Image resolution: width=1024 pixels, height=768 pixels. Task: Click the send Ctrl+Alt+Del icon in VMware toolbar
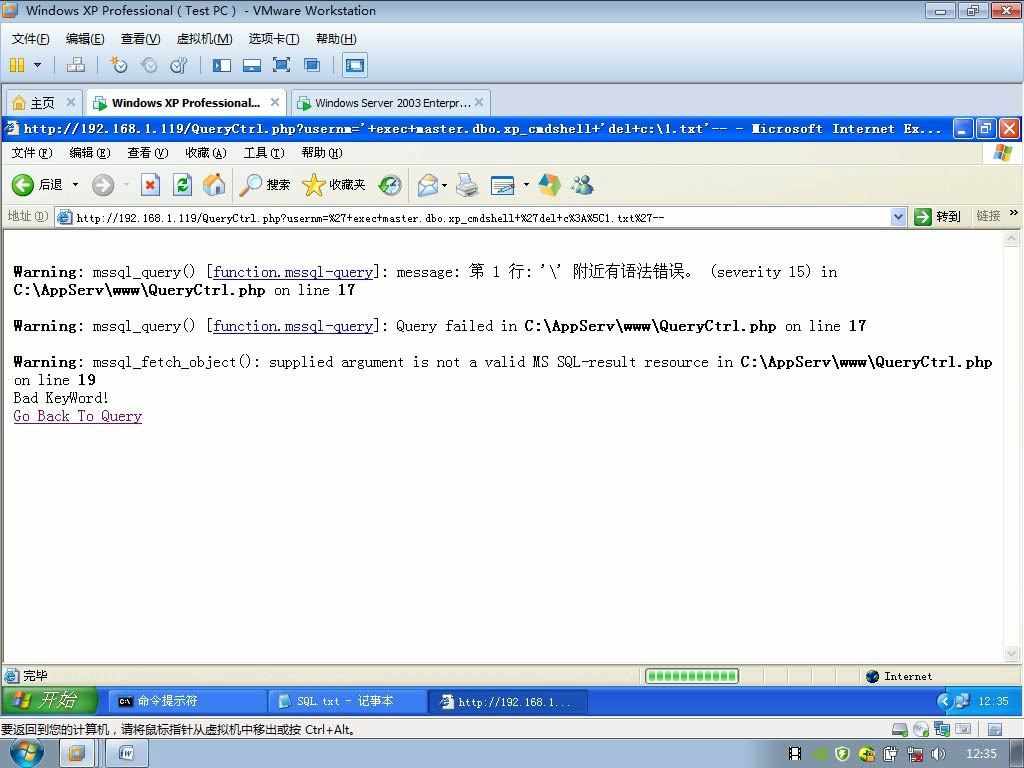76,65
